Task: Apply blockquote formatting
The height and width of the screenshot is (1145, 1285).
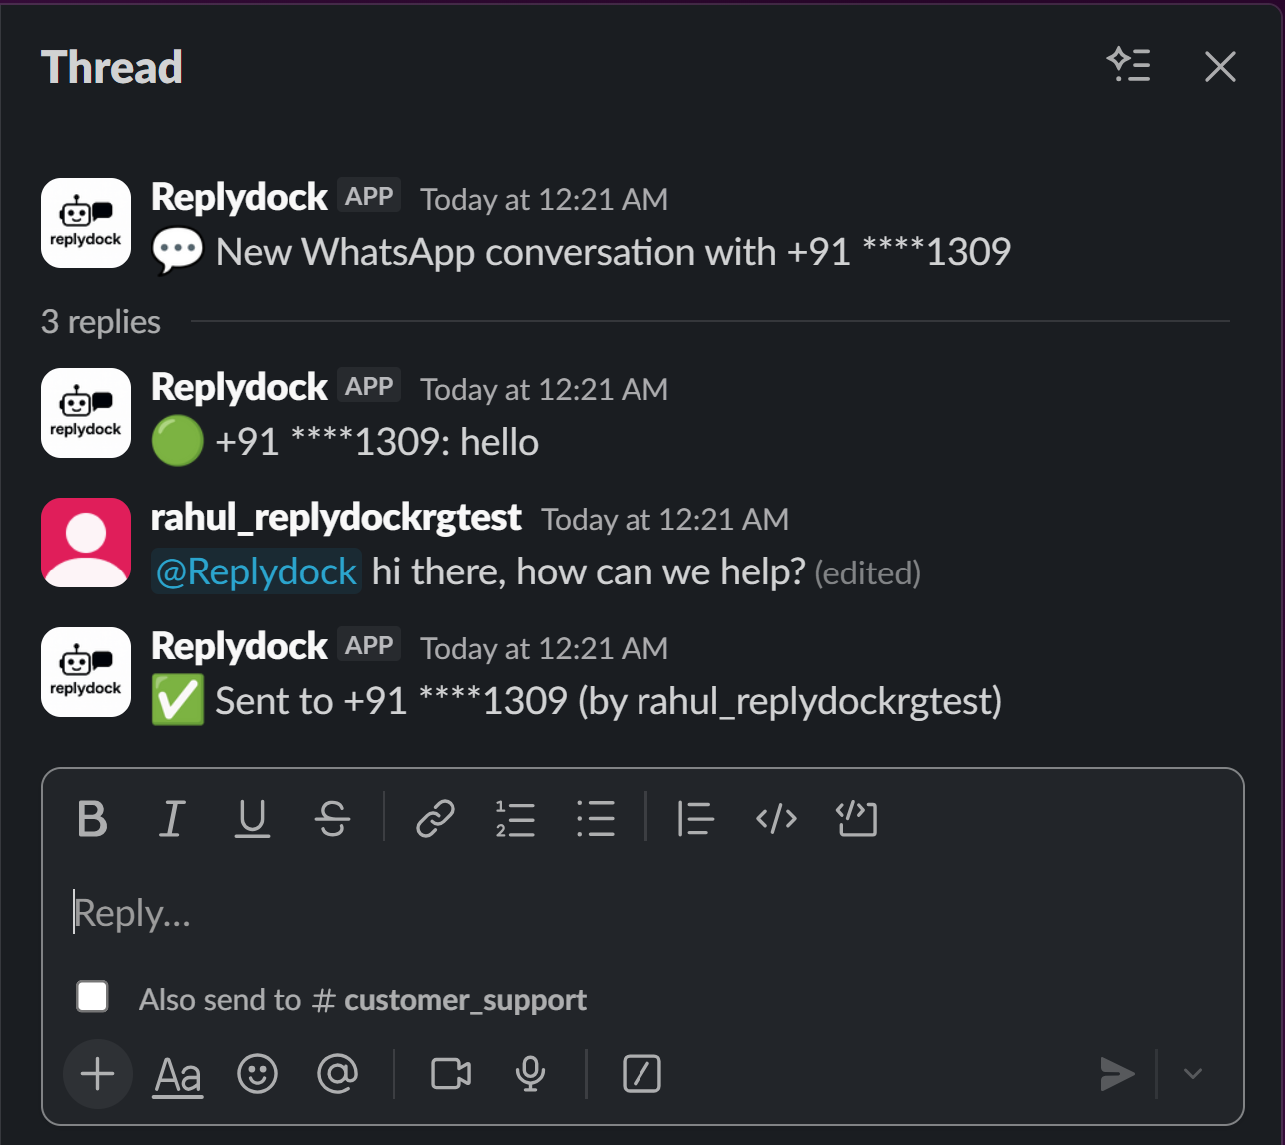Action: tap(696, 819)
